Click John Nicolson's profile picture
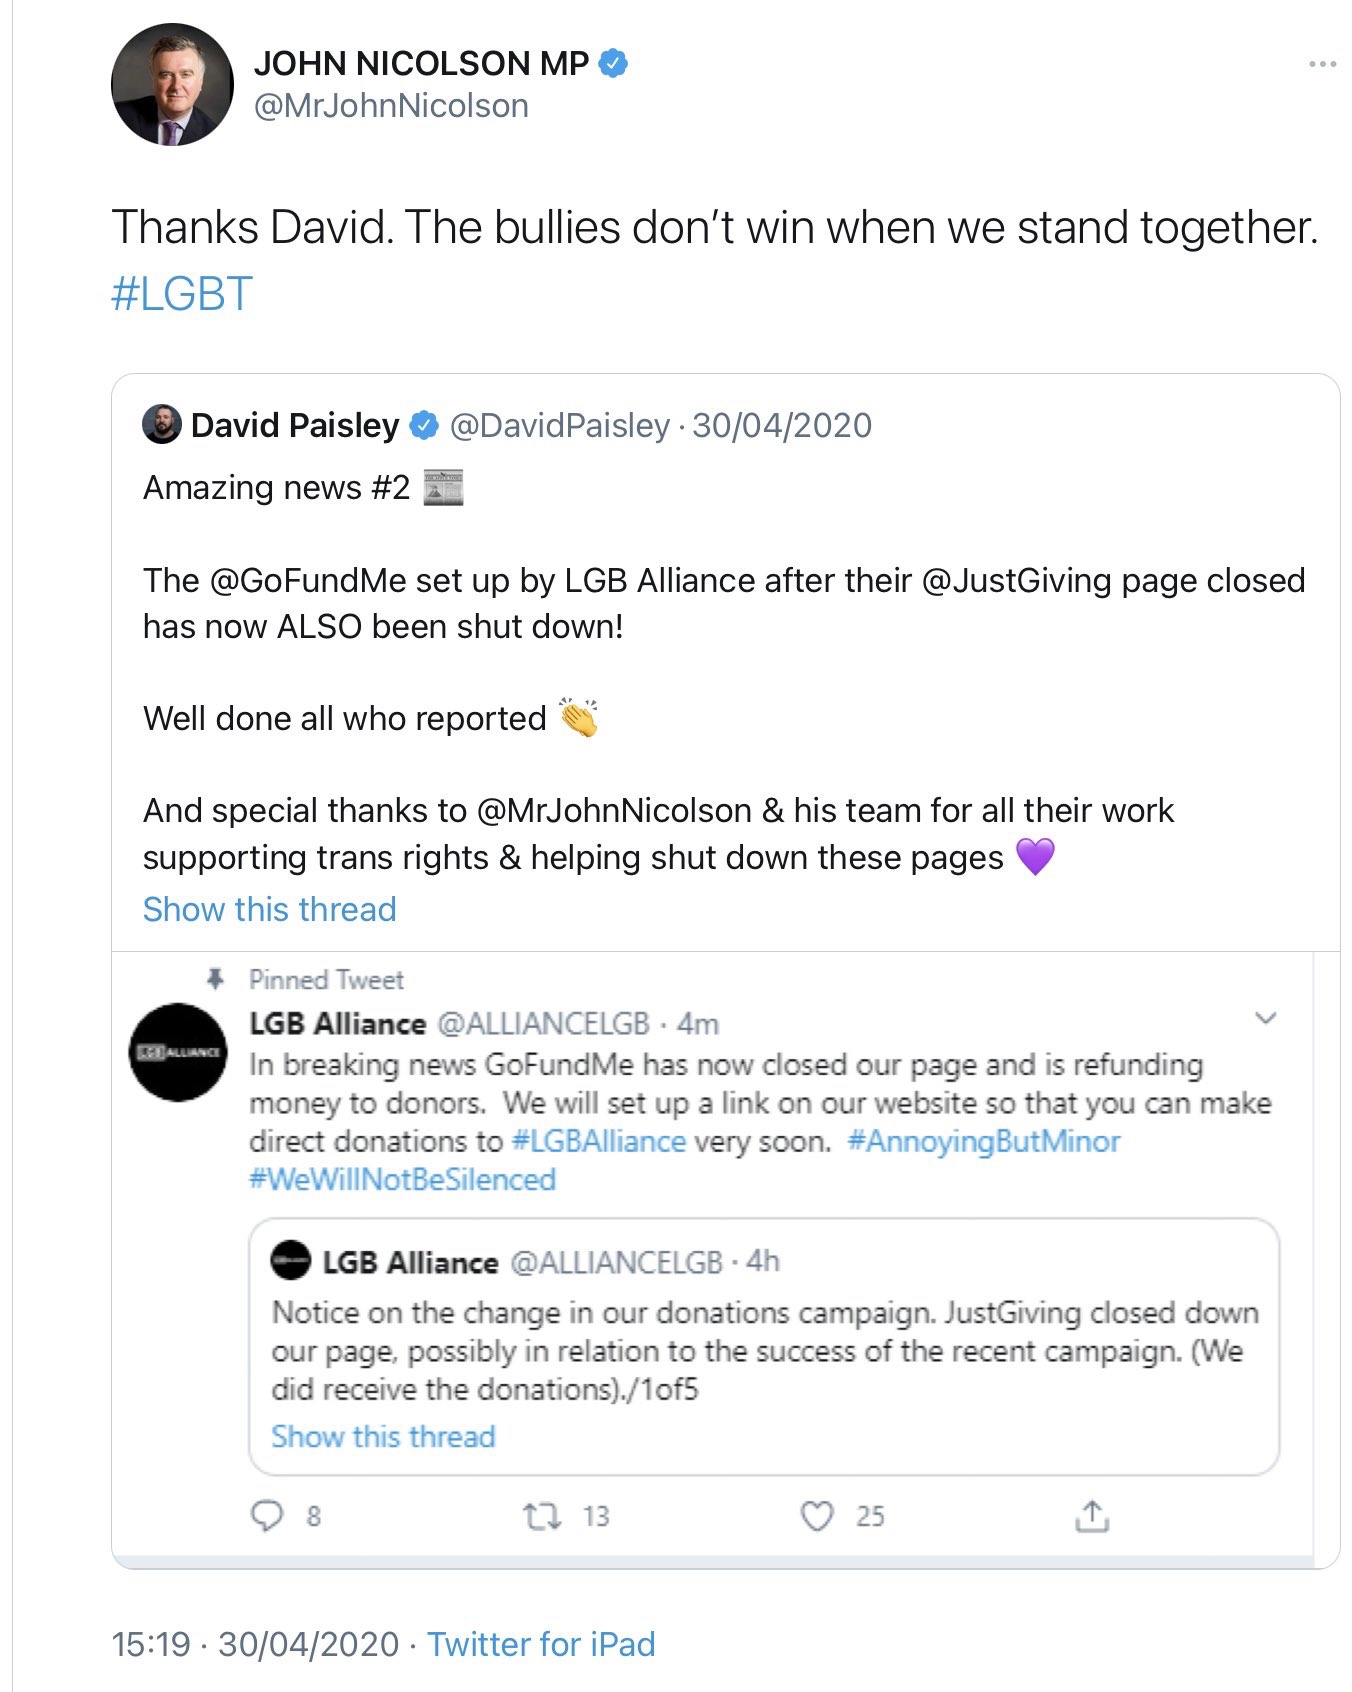The image size is (1352, 1692). (x=172, y=85)
